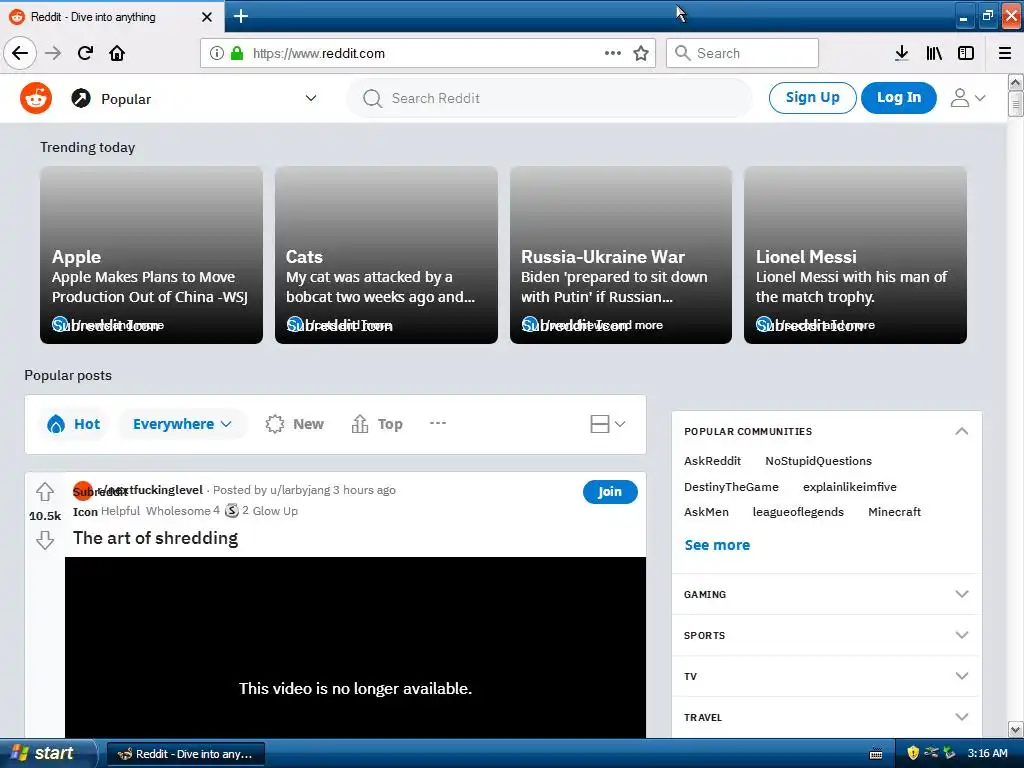Click the Top sort chart icon
The height and width of the screenshot is (768, 1024).
pos(360,424)
